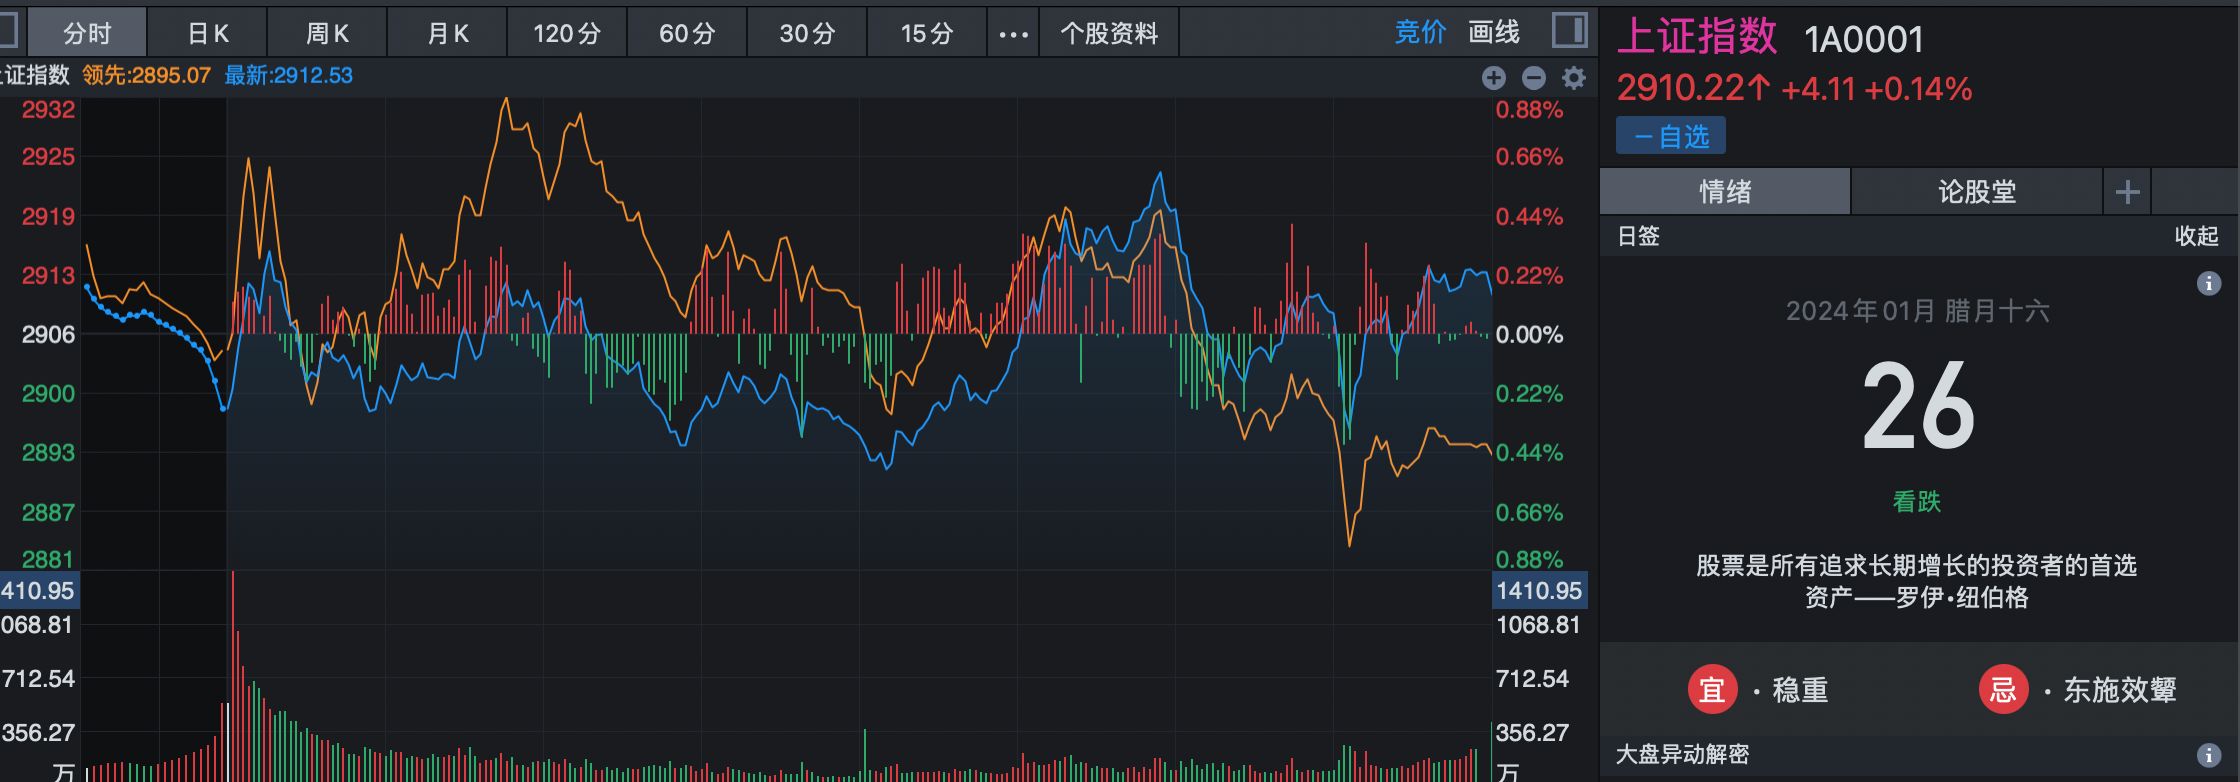Click price axis label 2881

pyautogui.click(x=48, y=559)
